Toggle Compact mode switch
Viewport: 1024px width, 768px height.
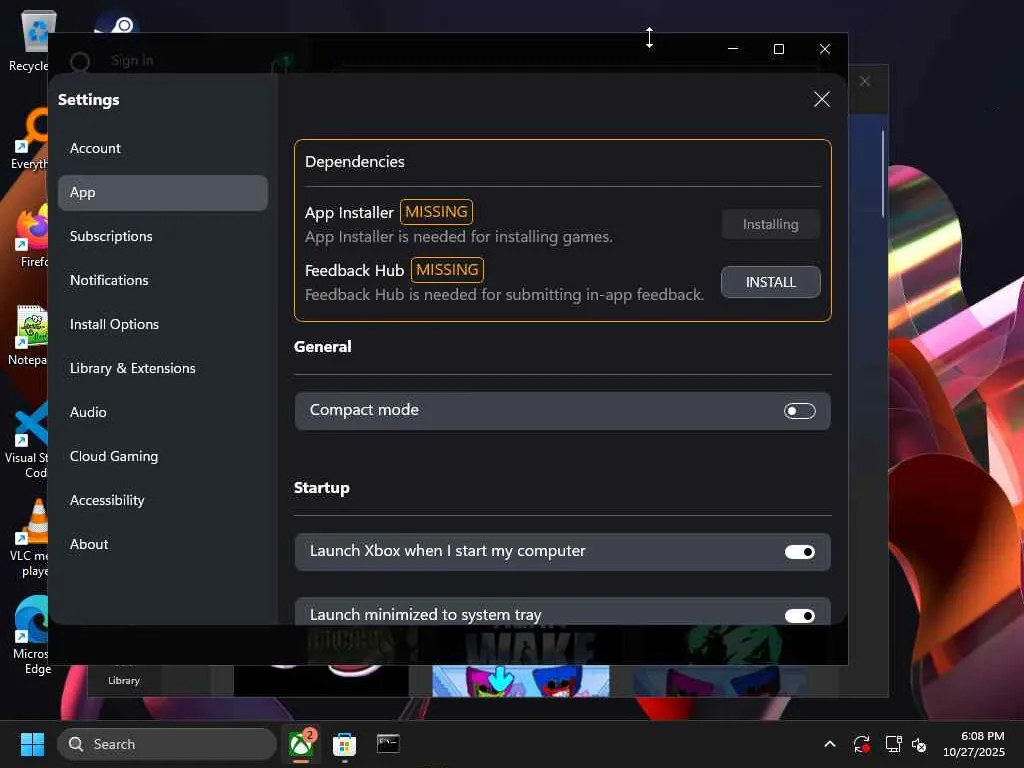pyautogui.click(x=799, y=411)
